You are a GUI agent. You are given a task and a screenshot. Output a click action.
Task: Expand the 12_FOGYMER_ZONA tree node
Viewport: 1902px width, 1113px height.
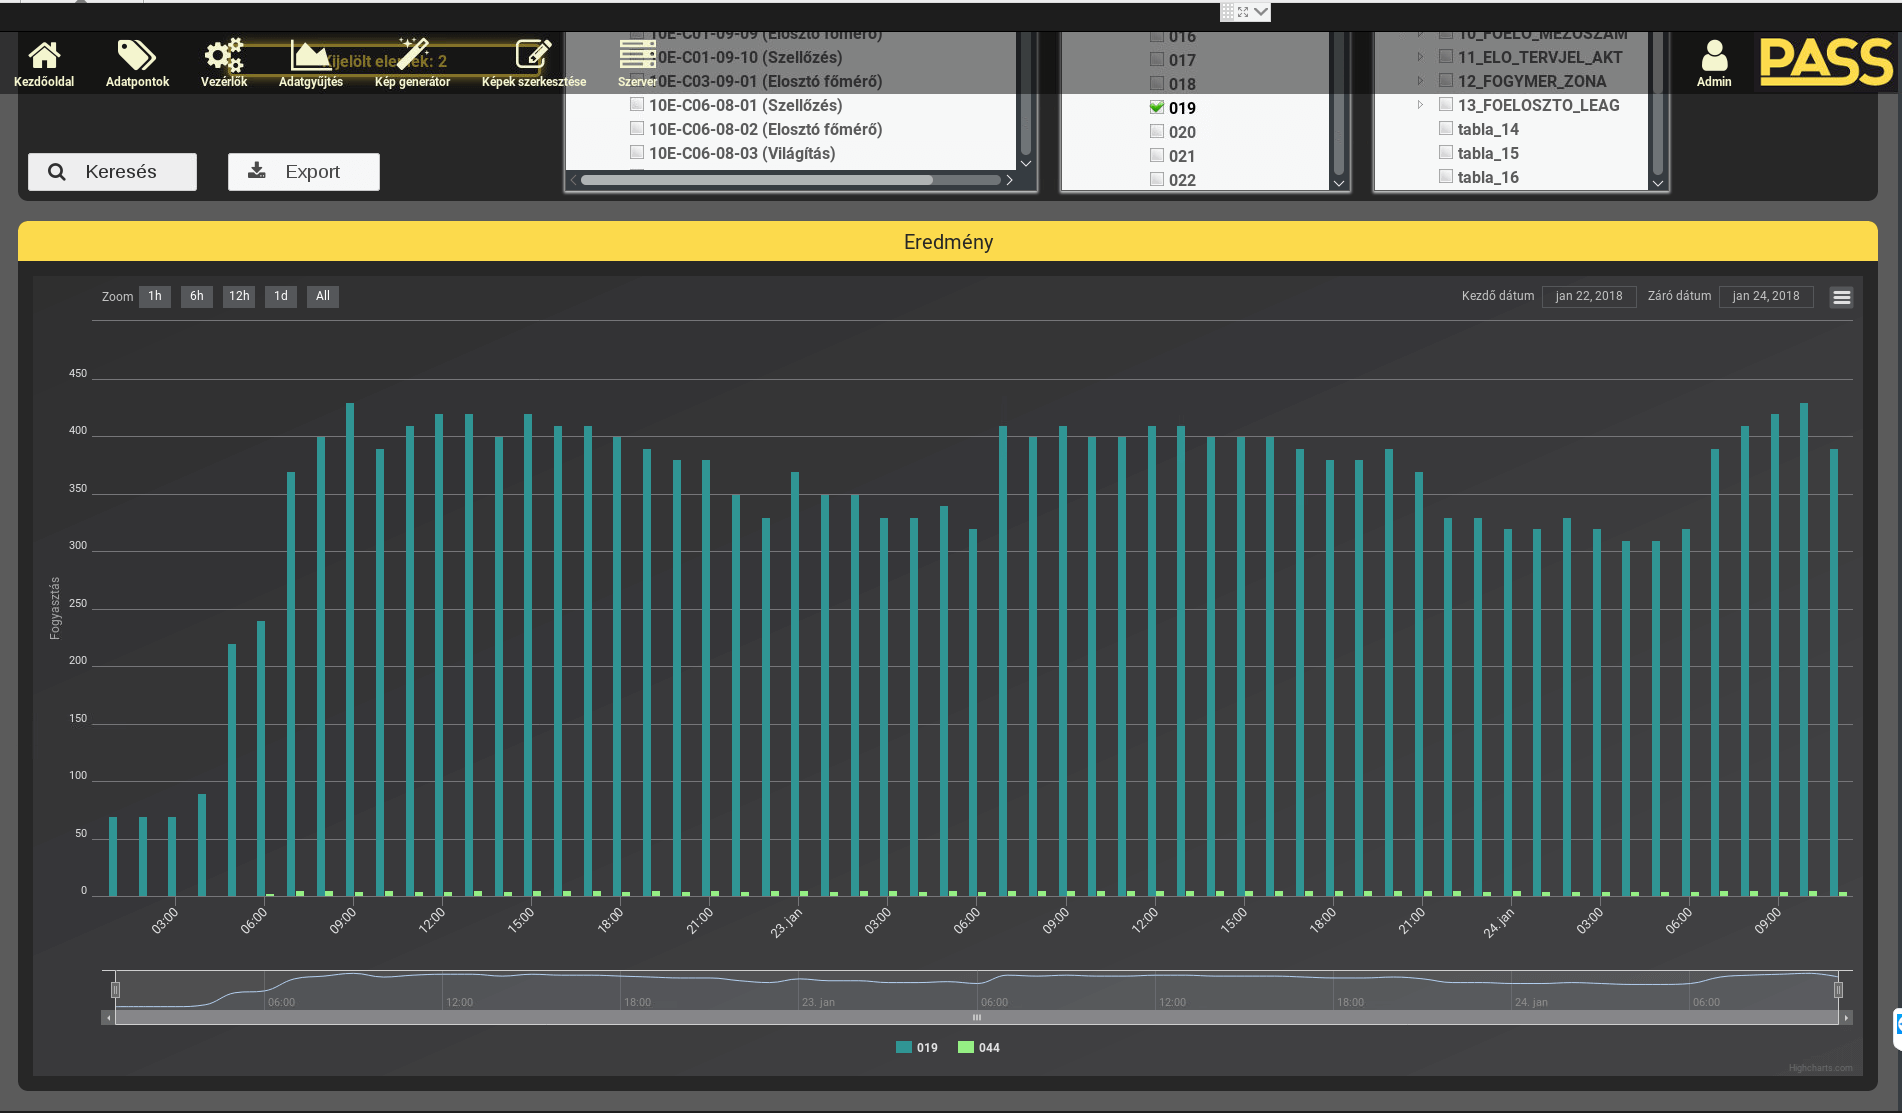coord(1420,81)
